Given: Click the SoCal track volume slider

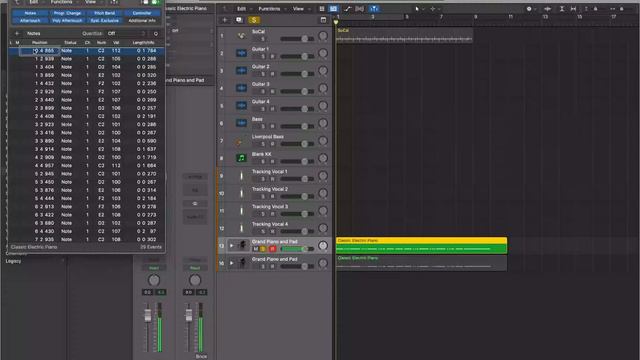Looking at the screenshot, I should pos(297,39).
